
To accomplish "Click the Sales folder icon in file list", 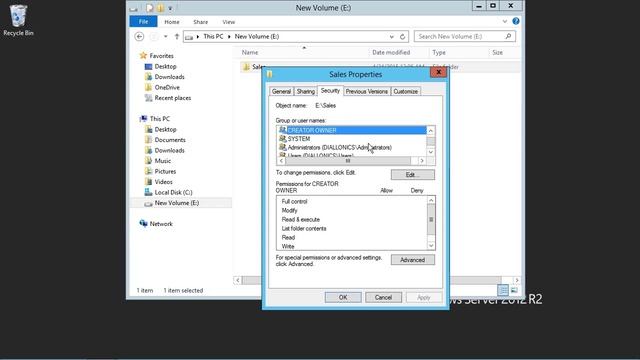I will click(246, 67).
